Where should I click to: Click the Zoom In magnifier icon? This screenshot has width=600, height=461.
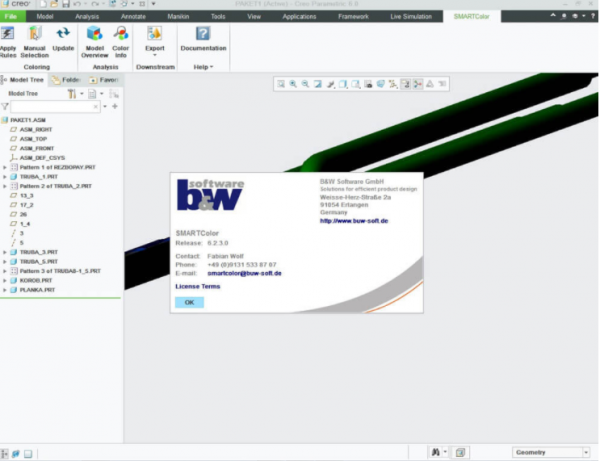293,84
